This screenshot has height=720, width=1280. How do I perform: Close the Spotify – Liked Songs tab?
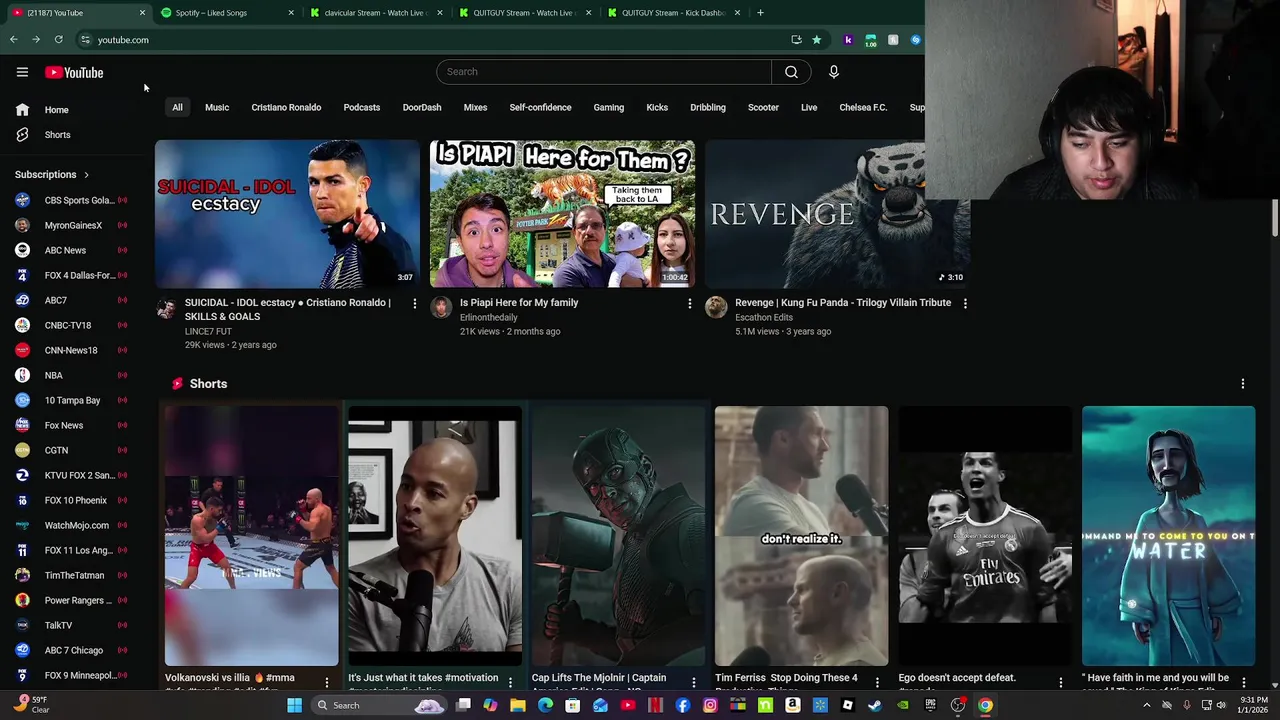click(291, 13)
